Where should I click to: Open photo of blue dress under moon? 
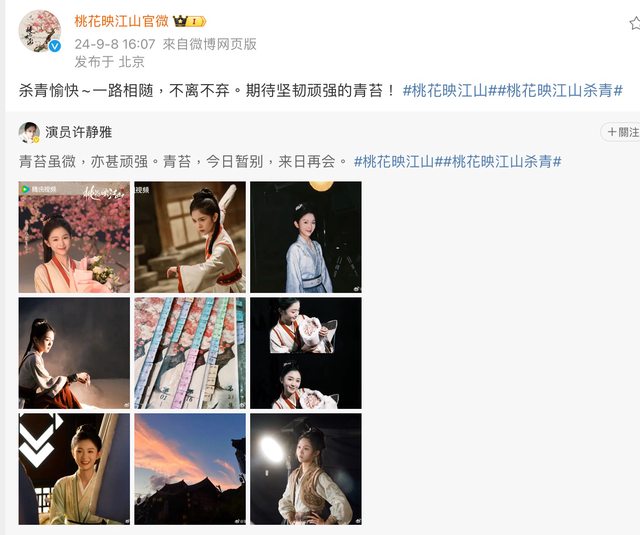tap(306, 237)
